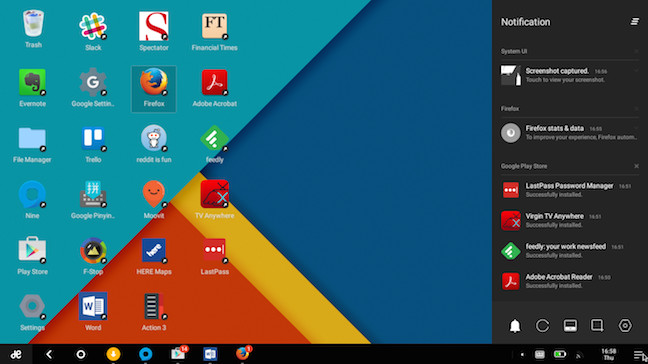Open the Spectator app shortcut
648x364 pixels.
click(154, 26)
